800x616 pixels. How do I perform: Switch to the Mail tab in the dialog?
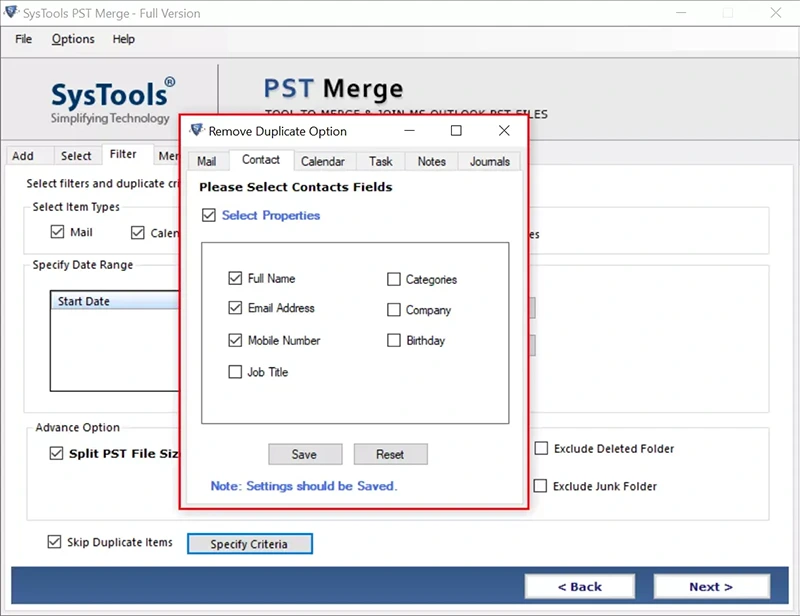pyautogui.click(x=207, y=161)
